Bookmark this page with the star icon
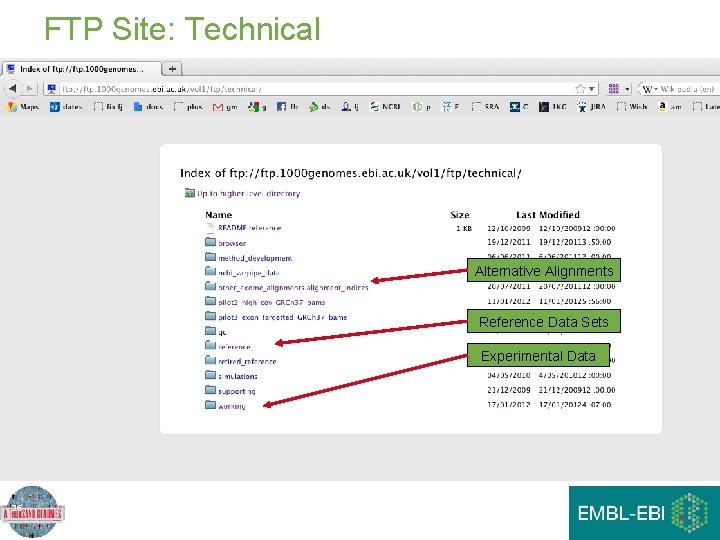 580,89
